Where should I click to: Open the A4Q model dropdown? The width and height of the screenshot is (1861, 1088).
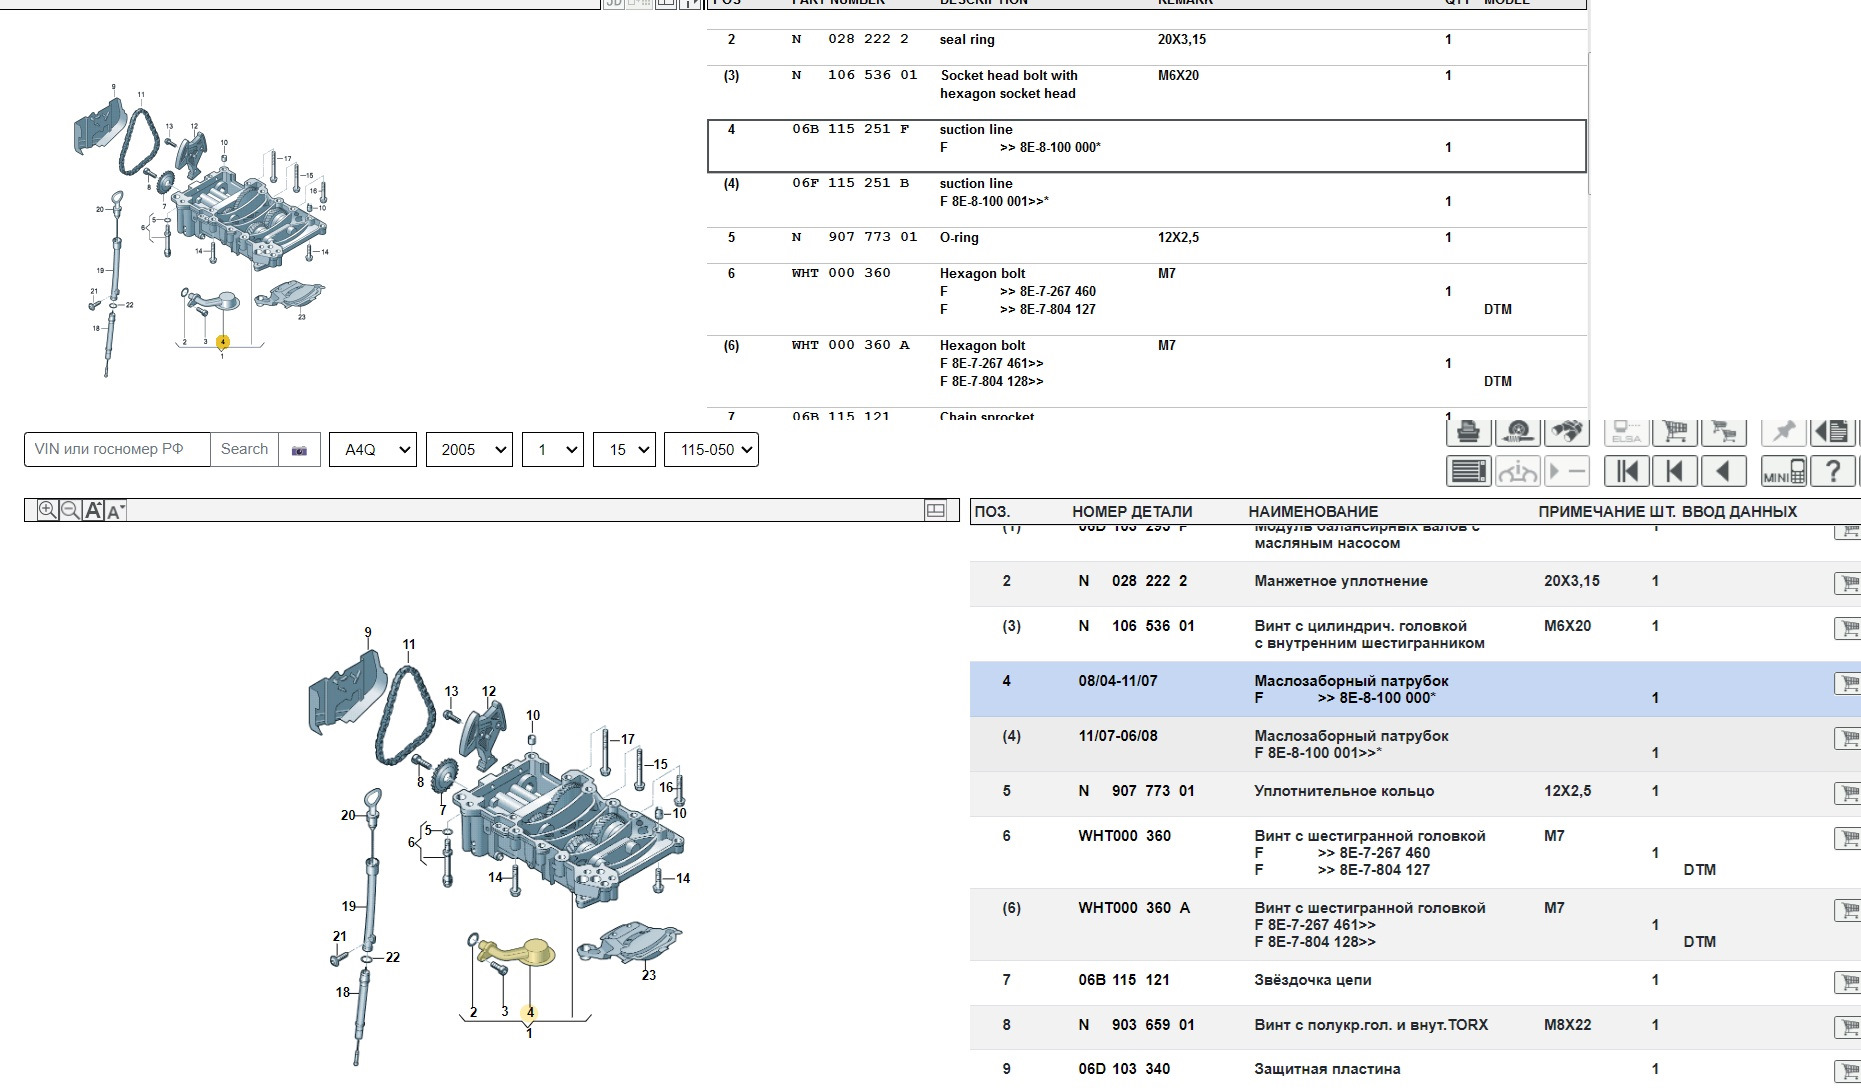point(373,450)
